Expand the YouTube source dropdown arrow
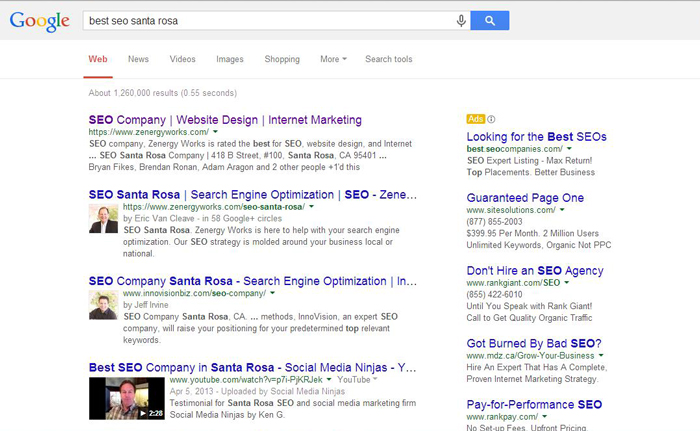This screenshot has height=431, width=700. click(x=375, y=379)
